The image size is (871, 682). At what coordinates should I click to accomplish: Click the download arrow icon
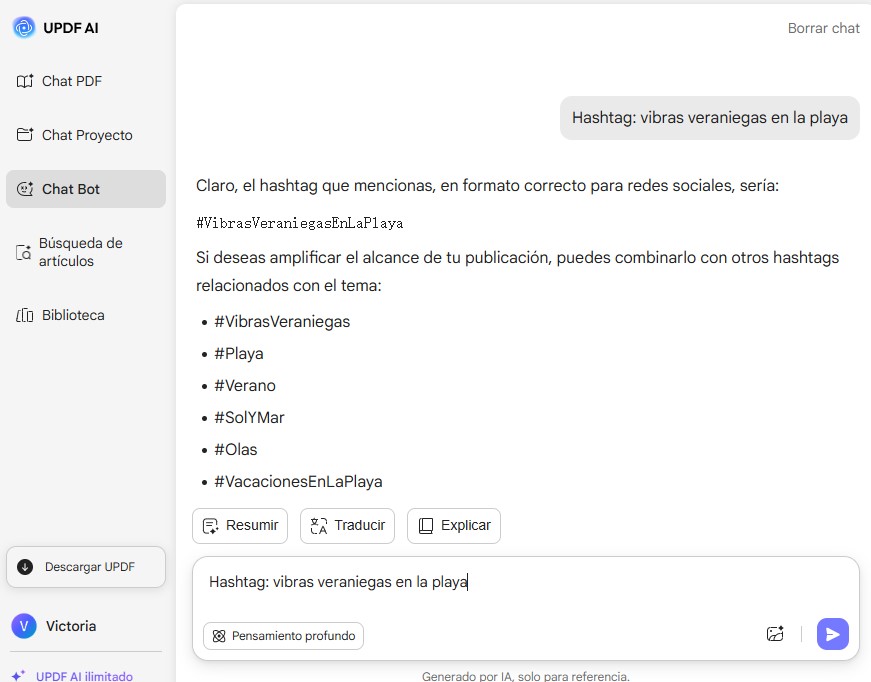(25, 566)
